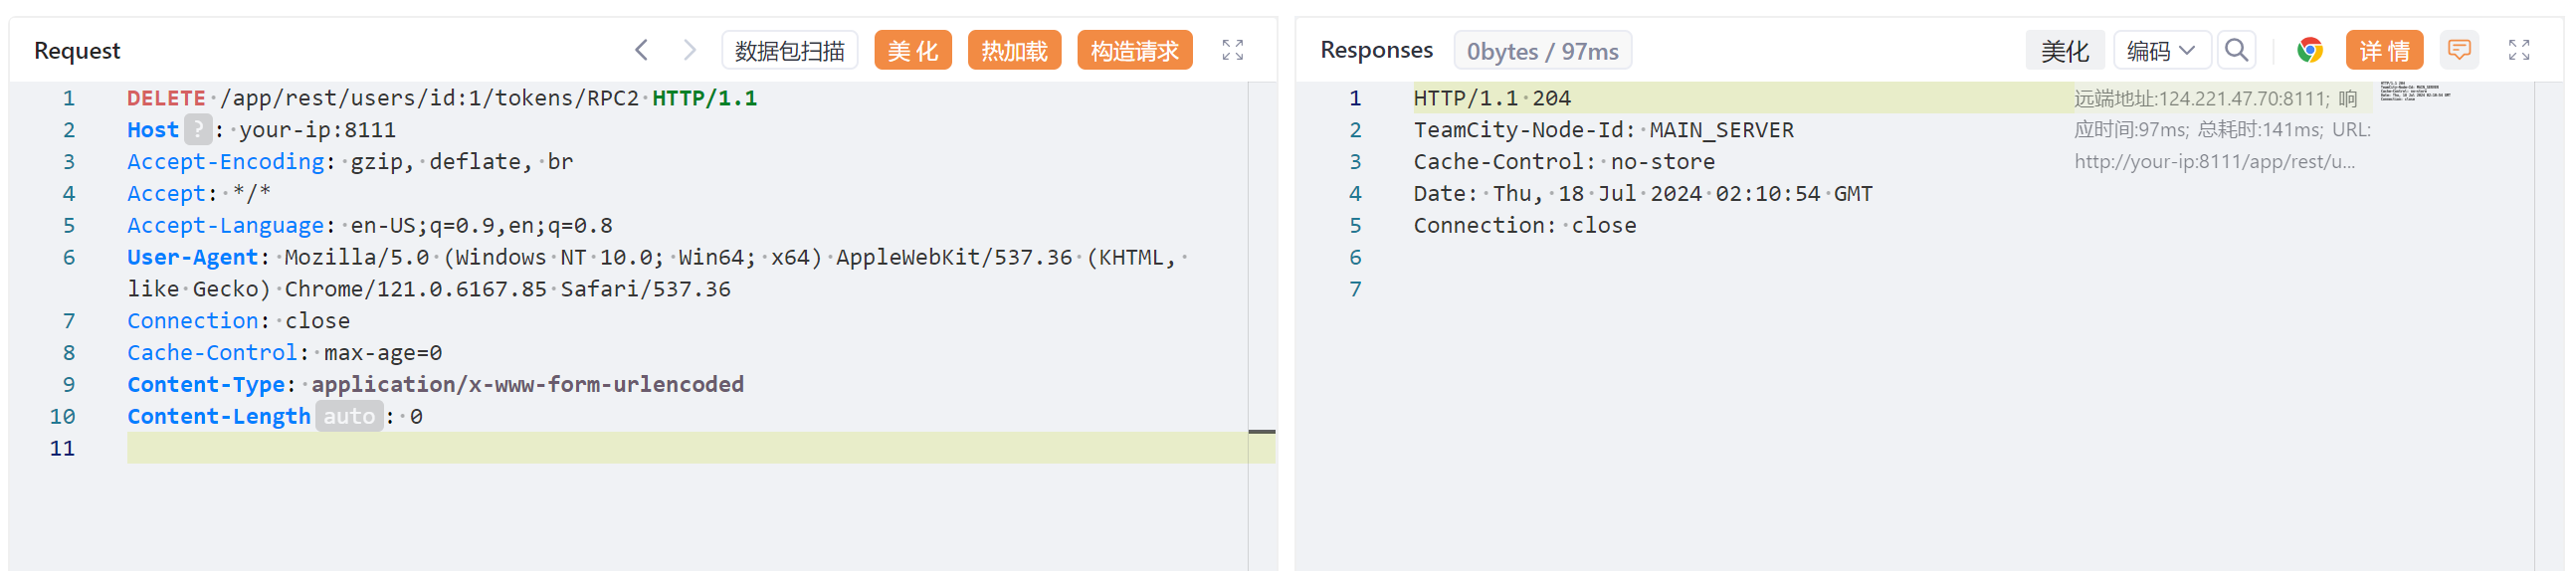Click the 数据包扫描 packet scan button
This screenshot has height=571, width=2576.
tap(789, 50)
